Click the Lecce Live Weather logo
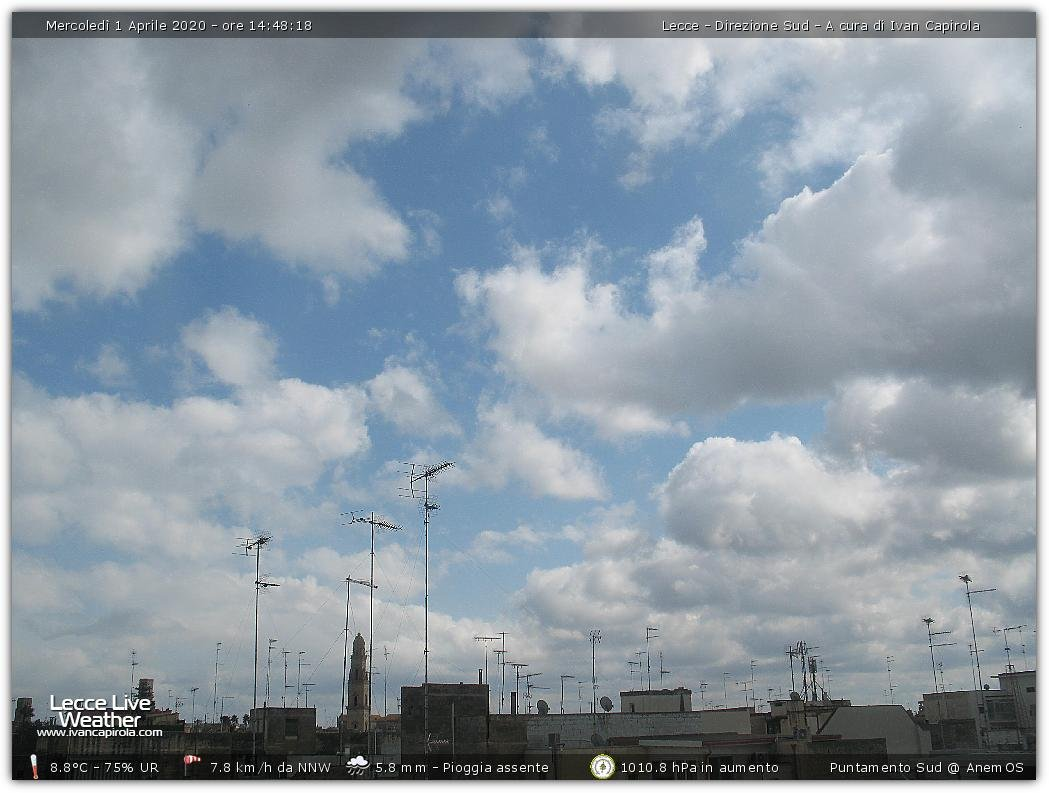 (100, 711)
